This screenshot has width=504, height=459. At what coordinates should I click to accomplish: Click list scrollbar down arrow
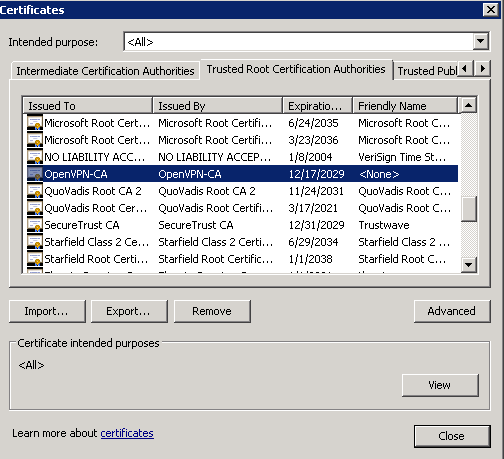(x=468, y=265)
